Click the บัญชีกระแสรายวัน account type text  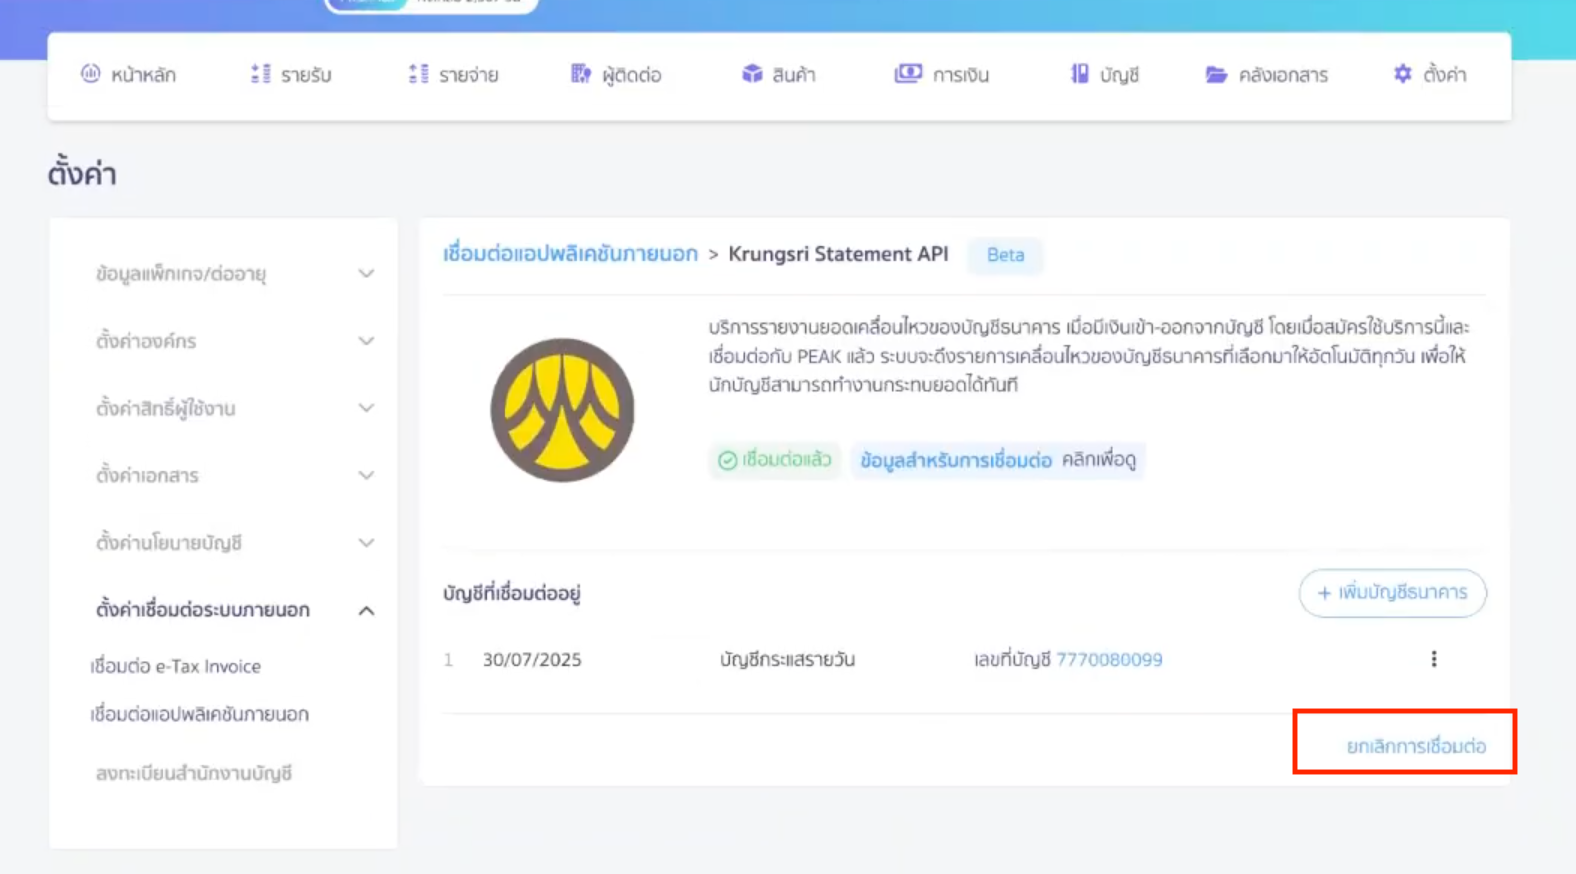(x=787, y=660)
